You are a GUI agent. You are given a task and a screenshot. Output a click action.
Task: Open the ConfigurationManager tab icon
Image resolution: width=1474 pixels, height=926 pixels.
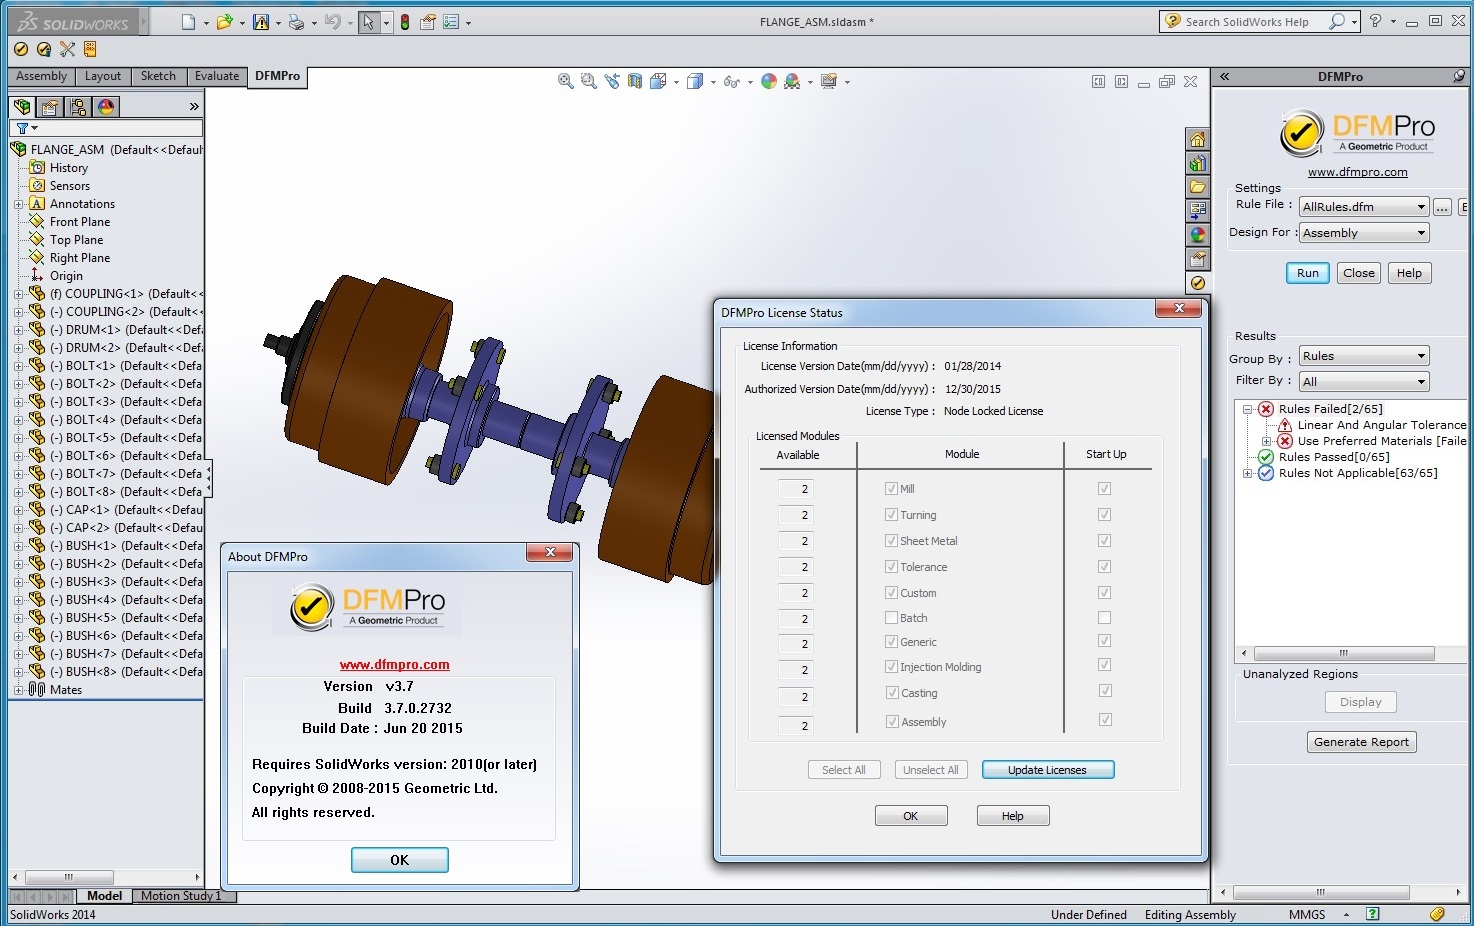78,106
